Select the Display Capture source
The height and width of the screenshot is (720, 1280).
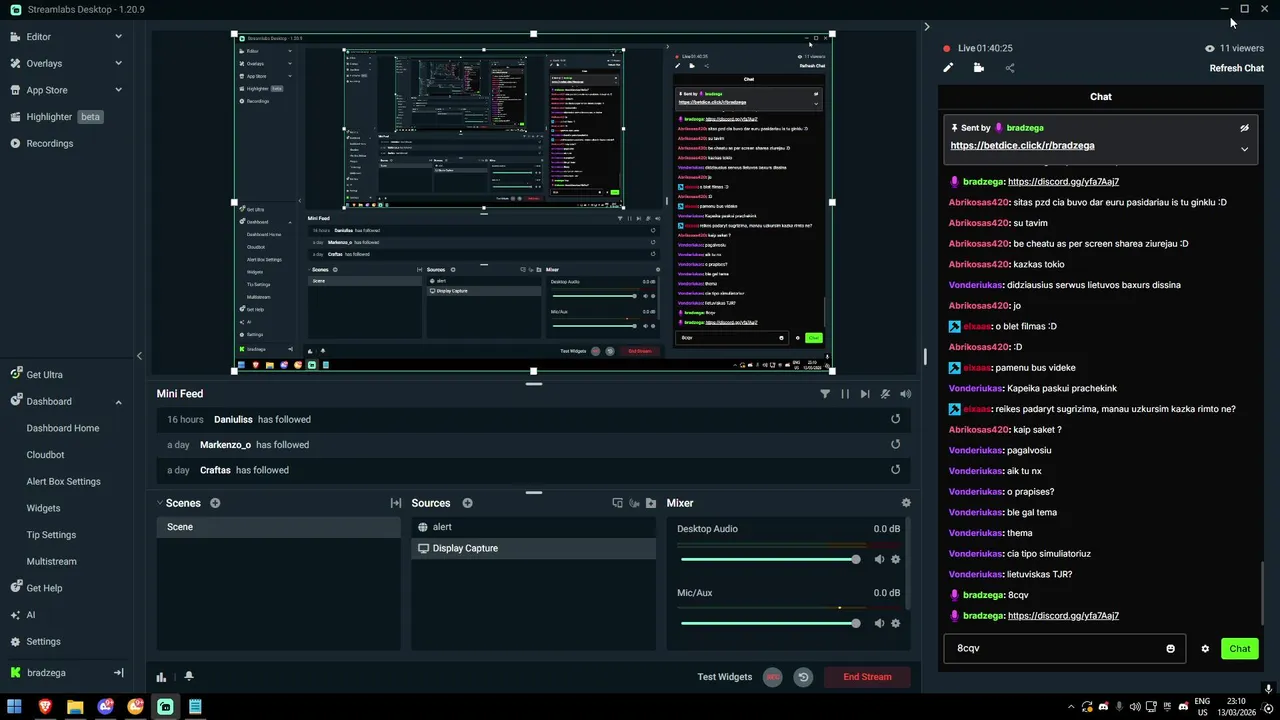coord(534,548)
